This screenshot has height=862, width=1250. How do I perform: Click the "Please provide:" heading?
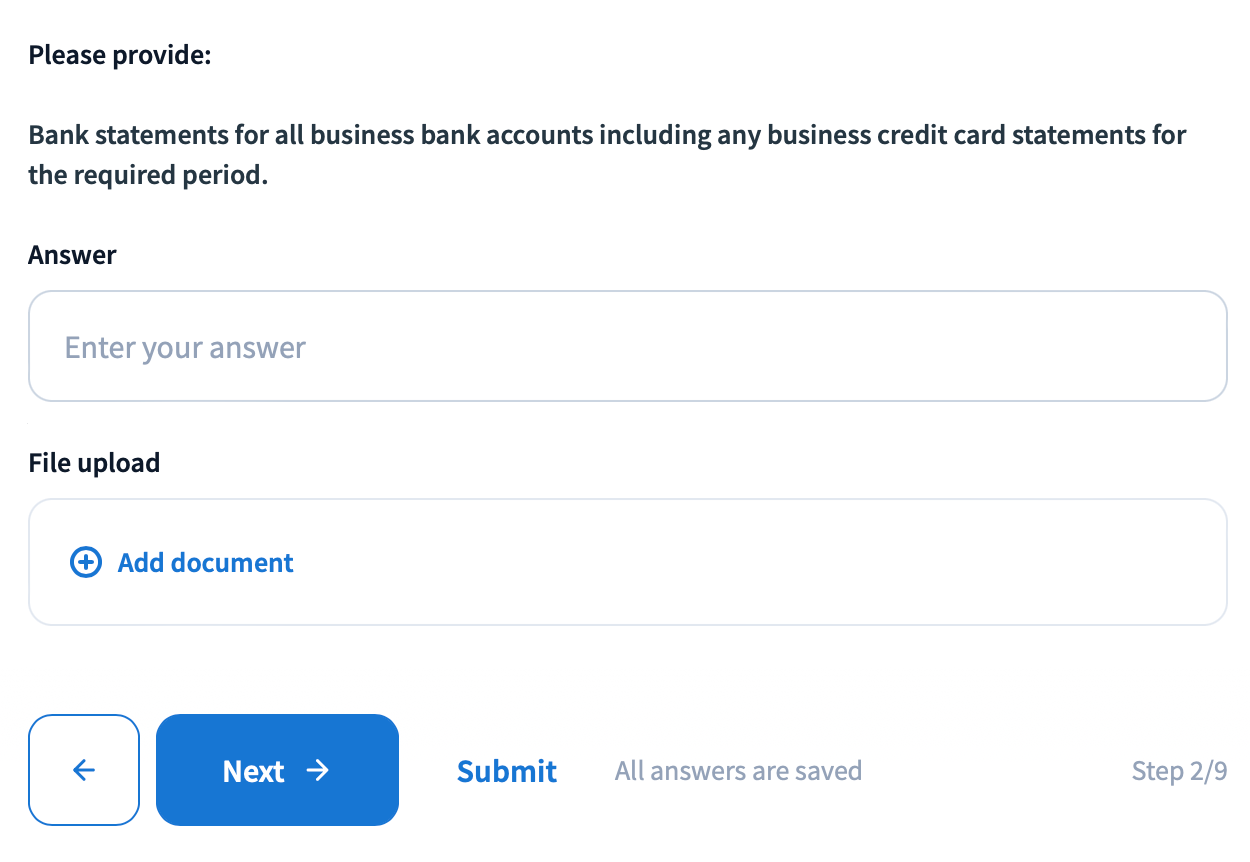[120, 54]
